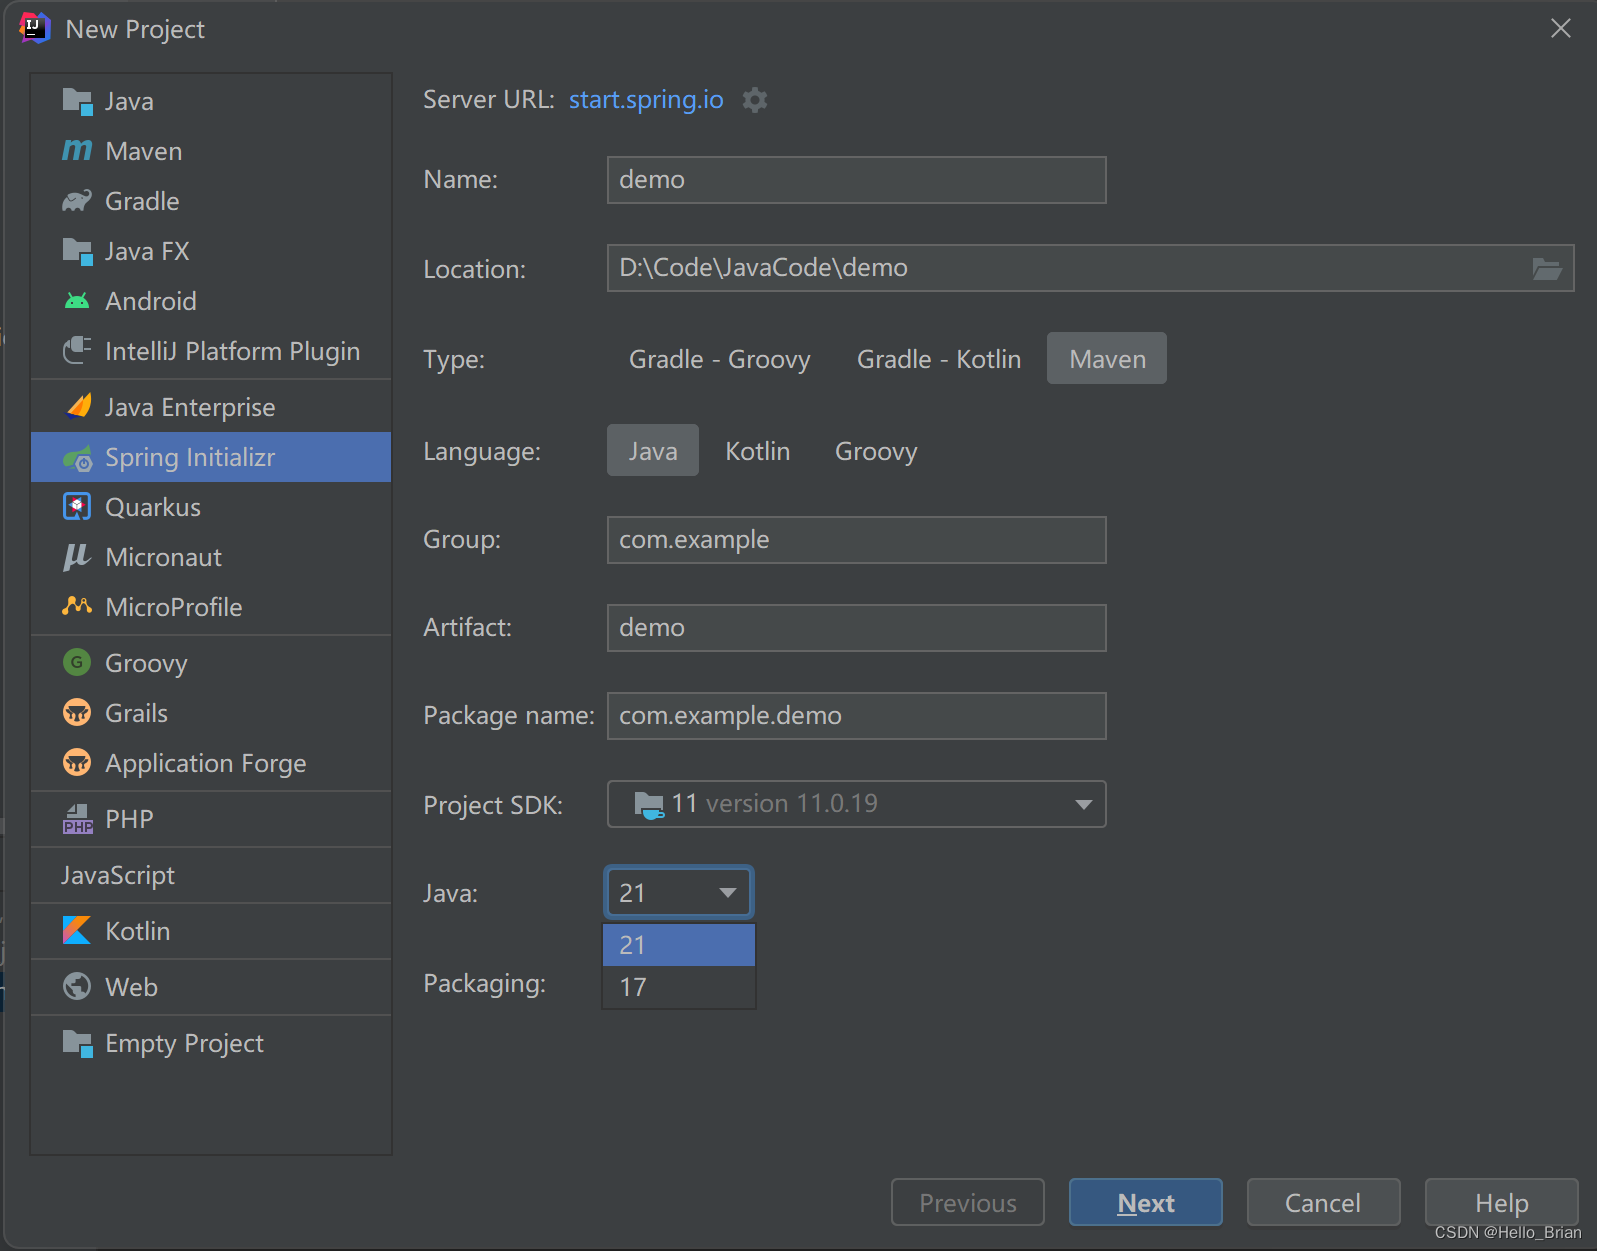Focus the Name input field

tap(857, 180)
